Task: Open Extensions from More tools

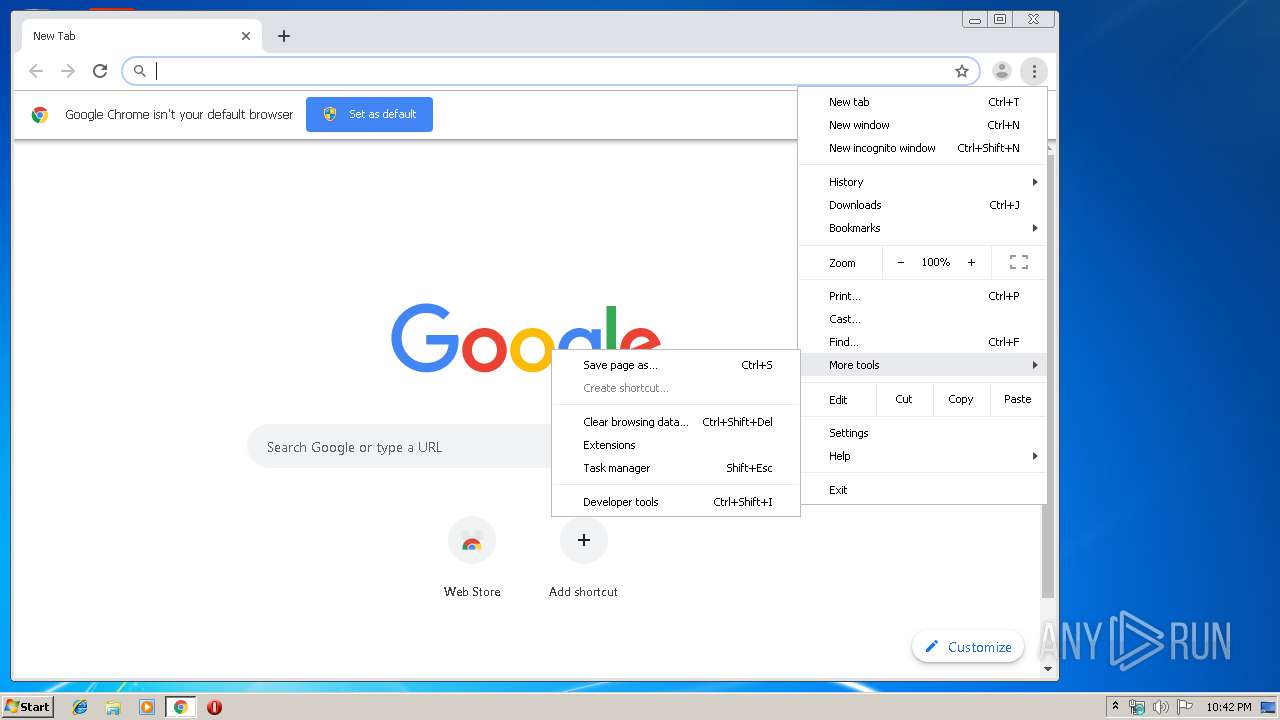Action: point(676,445)
